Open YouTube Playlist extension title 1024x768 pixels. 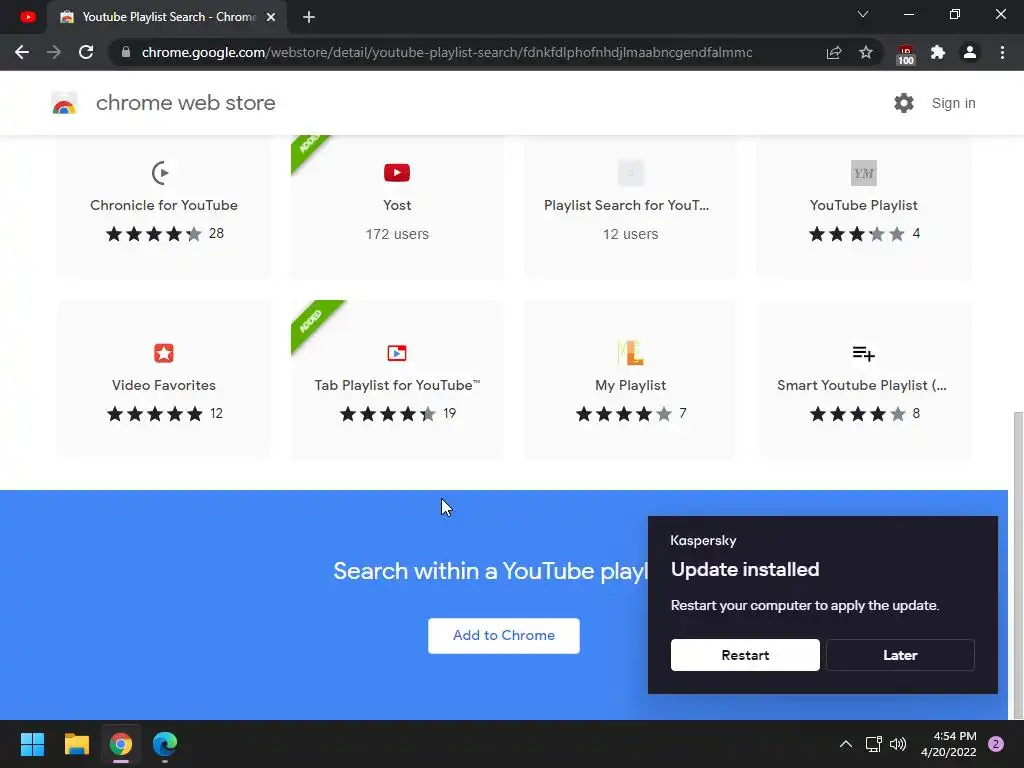(863, 205)
